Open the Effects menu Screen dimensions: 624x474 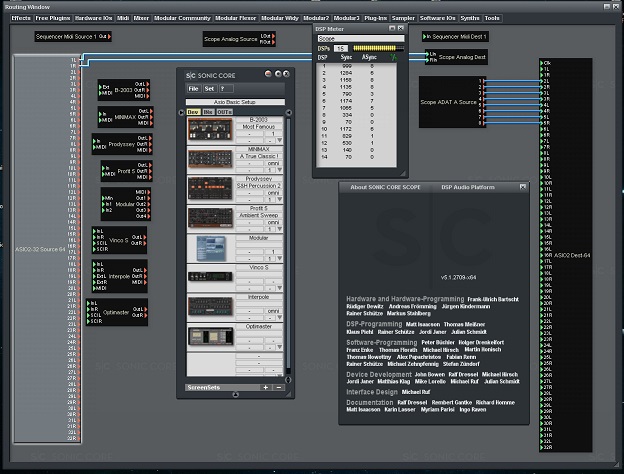coord(21,18)
